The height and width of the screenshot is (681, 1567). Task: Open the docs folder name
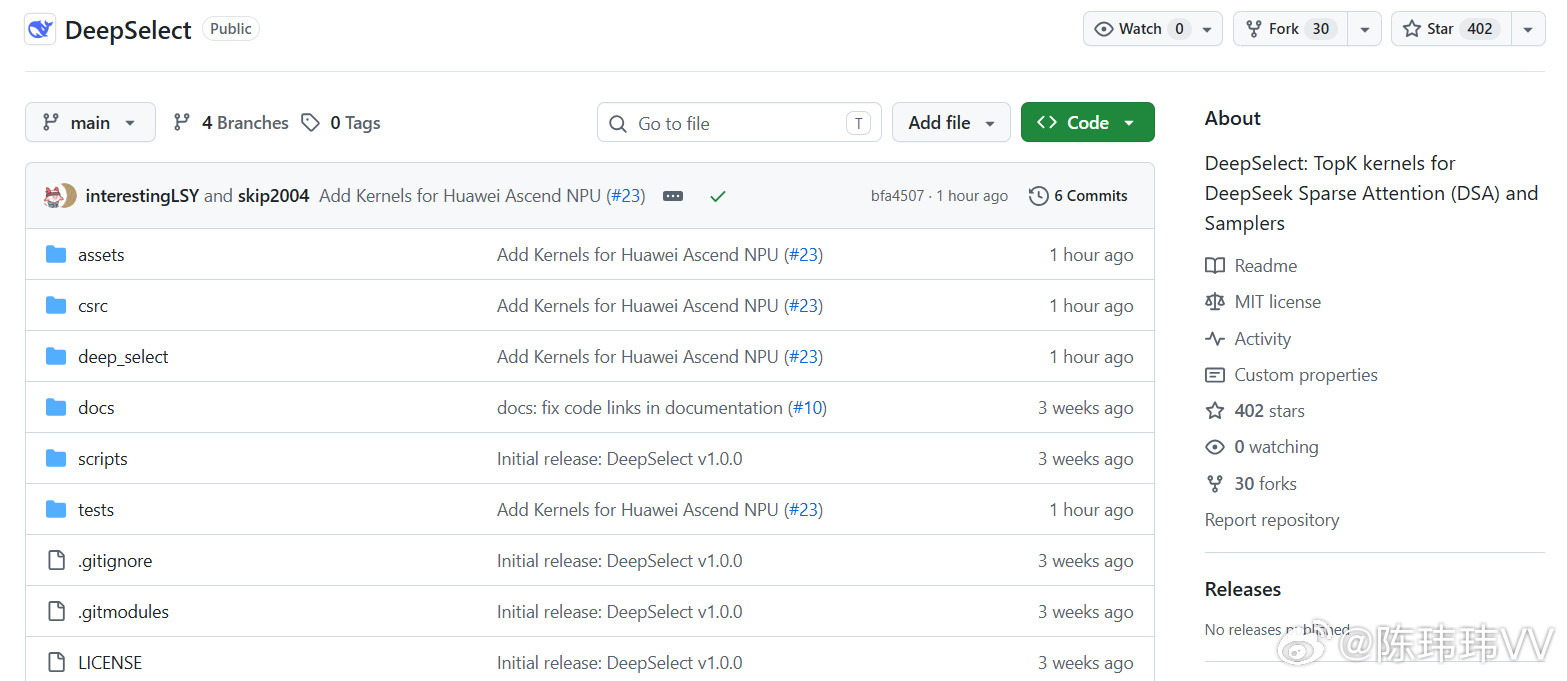tap(96, 408)
